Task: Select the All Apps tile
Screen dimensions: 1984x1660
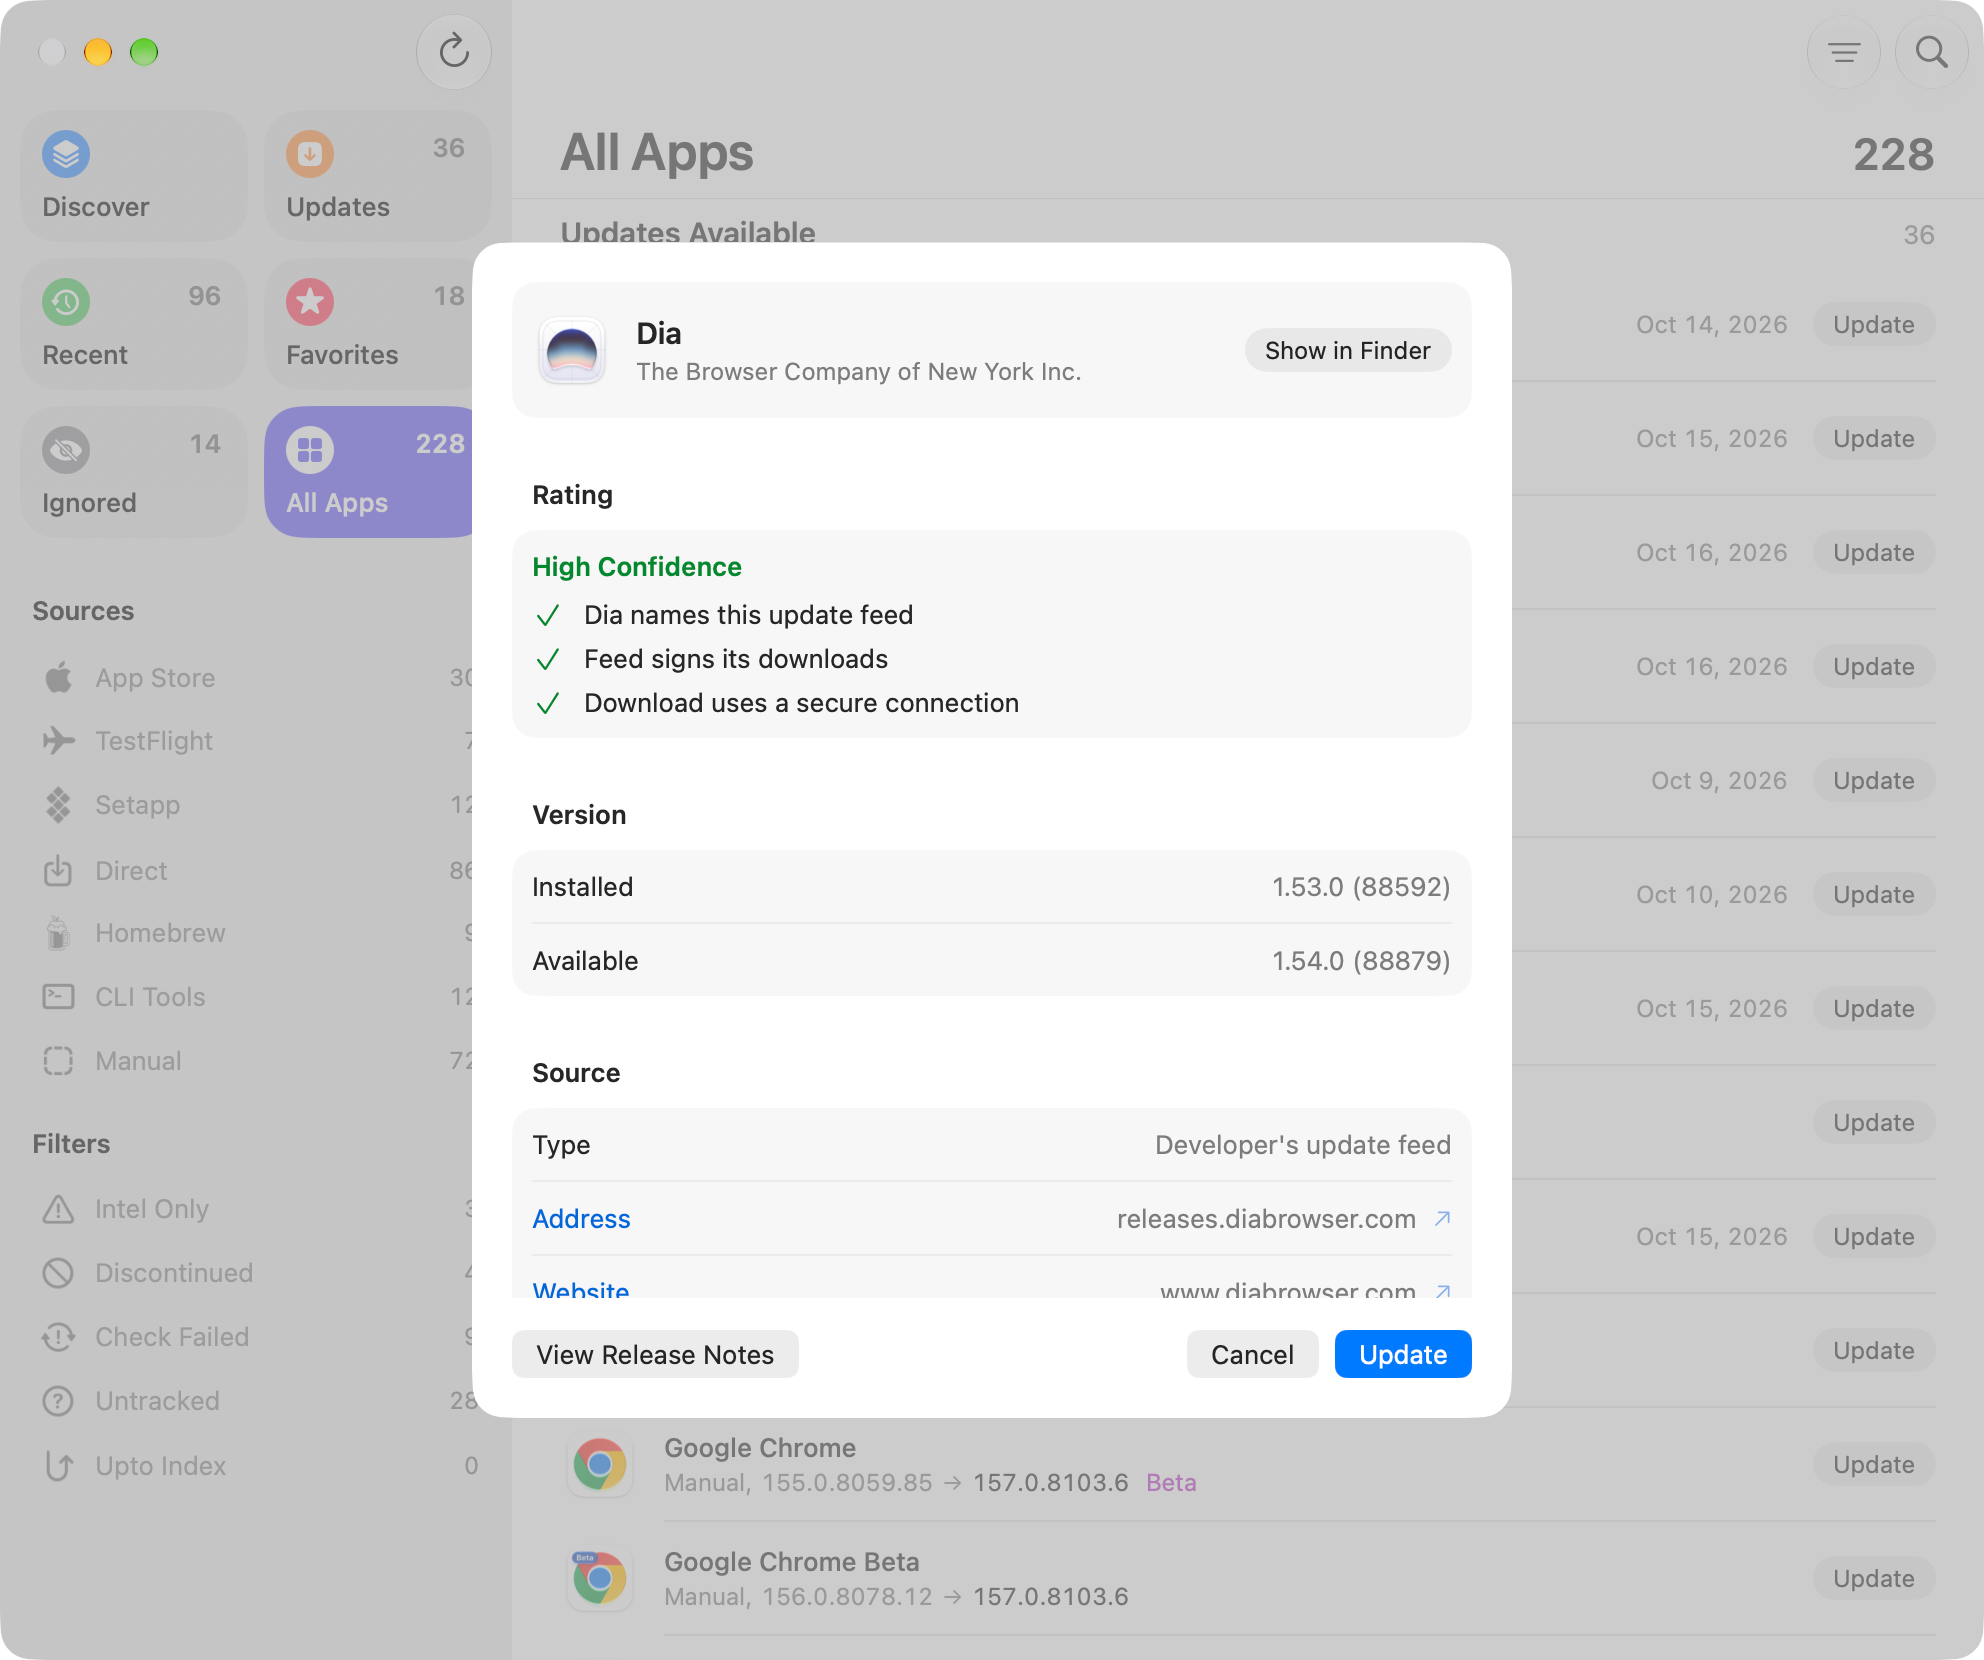Action: click(x=370, y=471)
